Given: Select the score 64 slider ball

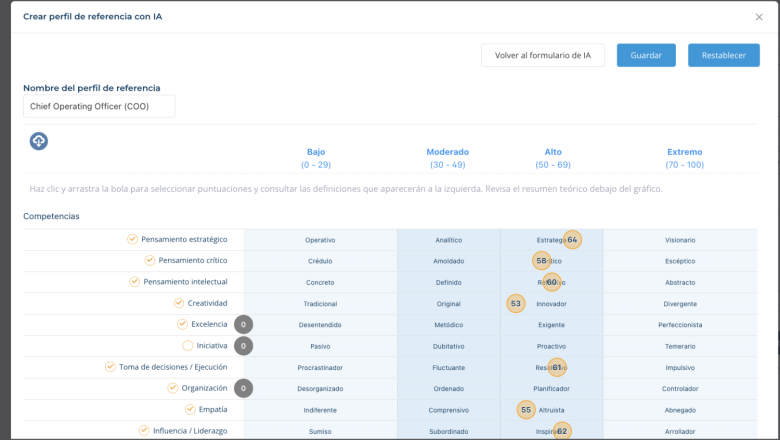Looking at the screenshot, I should click(572, 240).
